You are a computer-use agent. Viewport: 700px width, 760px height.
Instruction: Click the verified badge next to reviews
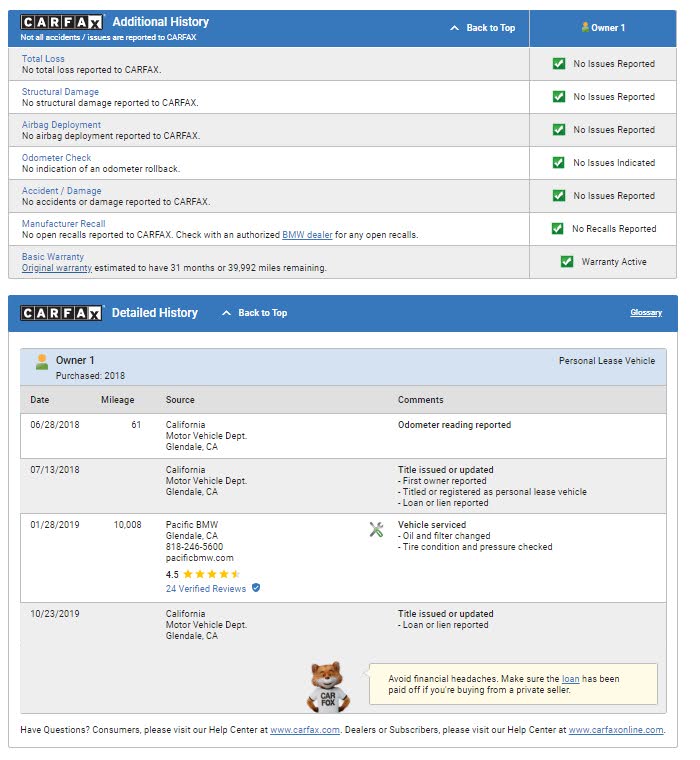[256, 588]
